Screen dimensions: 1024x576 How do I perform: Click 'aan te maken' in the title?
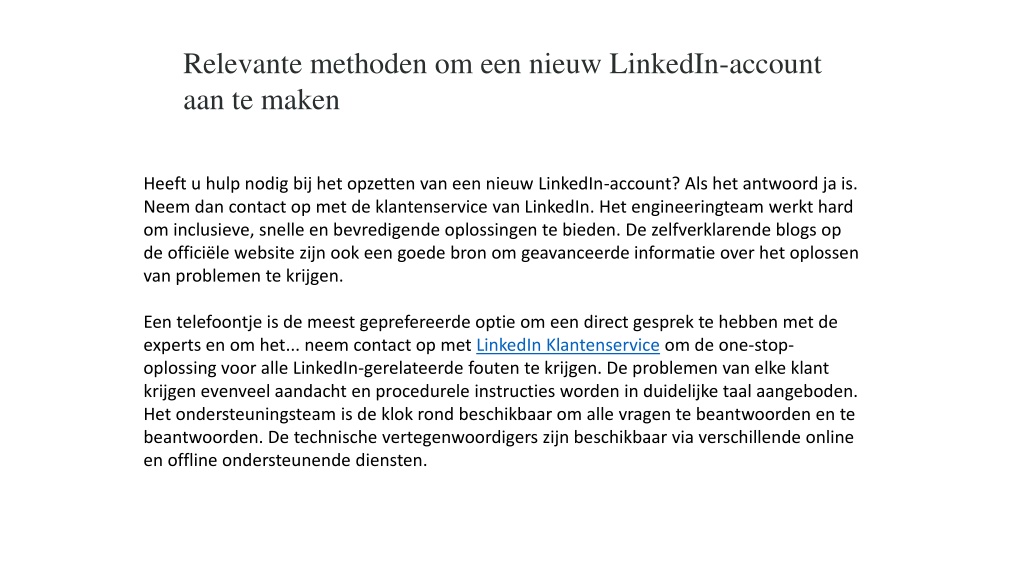click(261, 100)
